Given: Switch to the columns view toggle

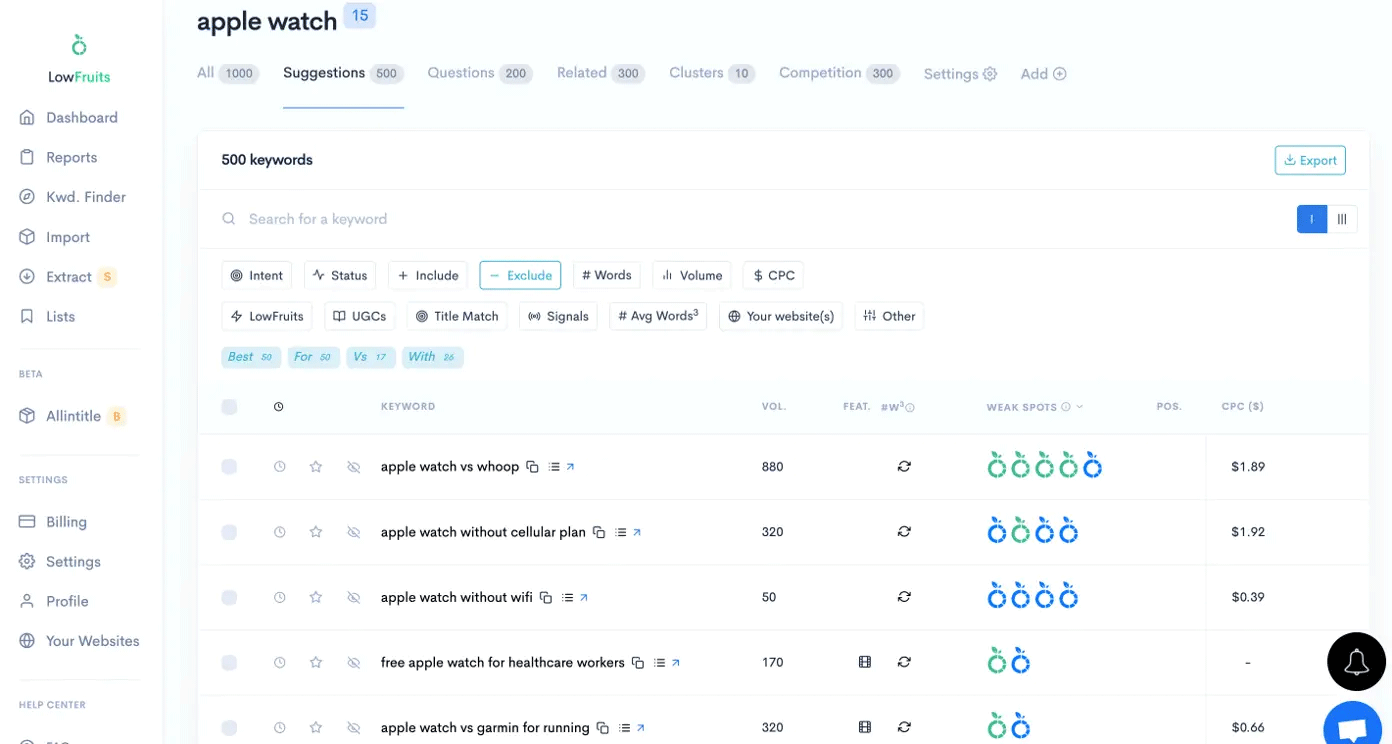Looking at the screenshot, I should 1342,219.
